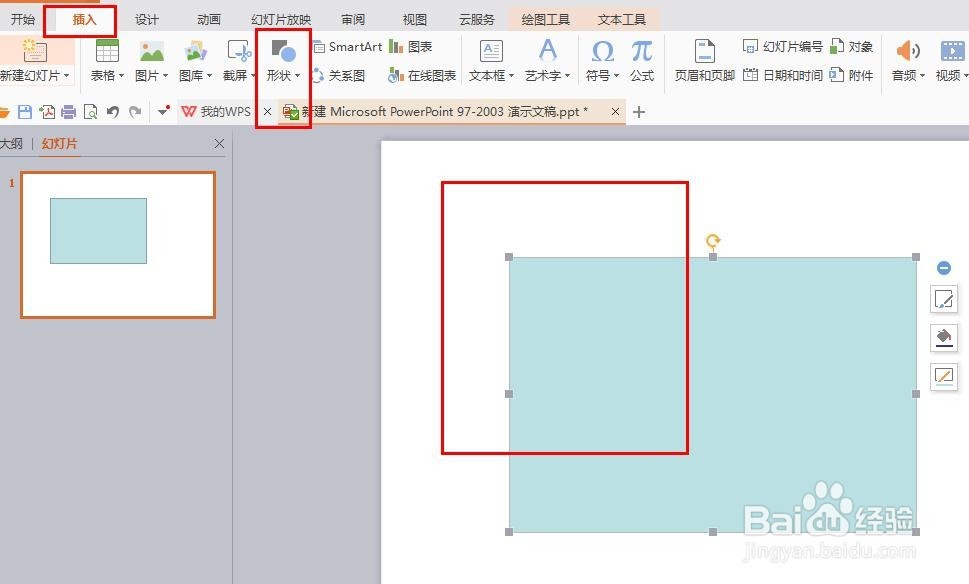
Task: Click the floating shape outline icon
Action: click(x=944, y=376)
